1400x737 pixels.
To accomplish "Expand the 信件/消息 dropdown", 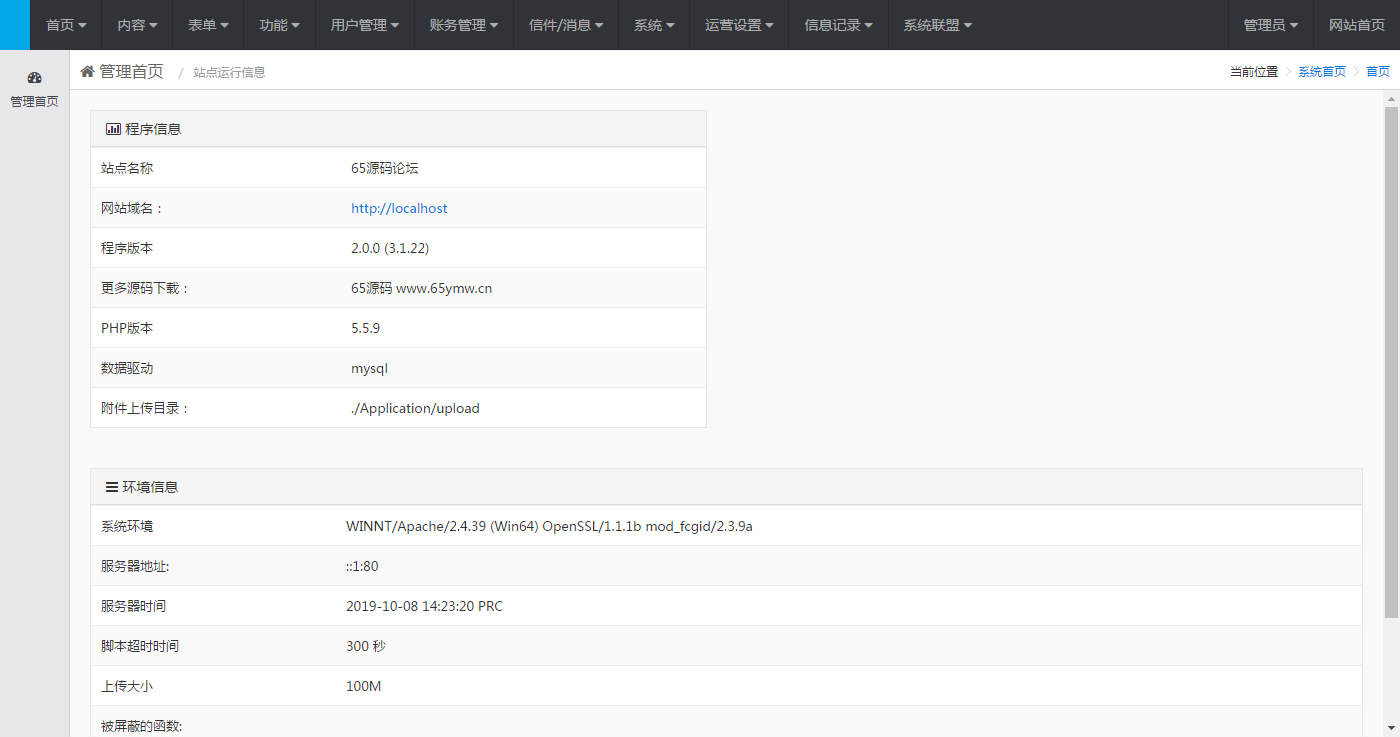I will (x=565, y=25).
